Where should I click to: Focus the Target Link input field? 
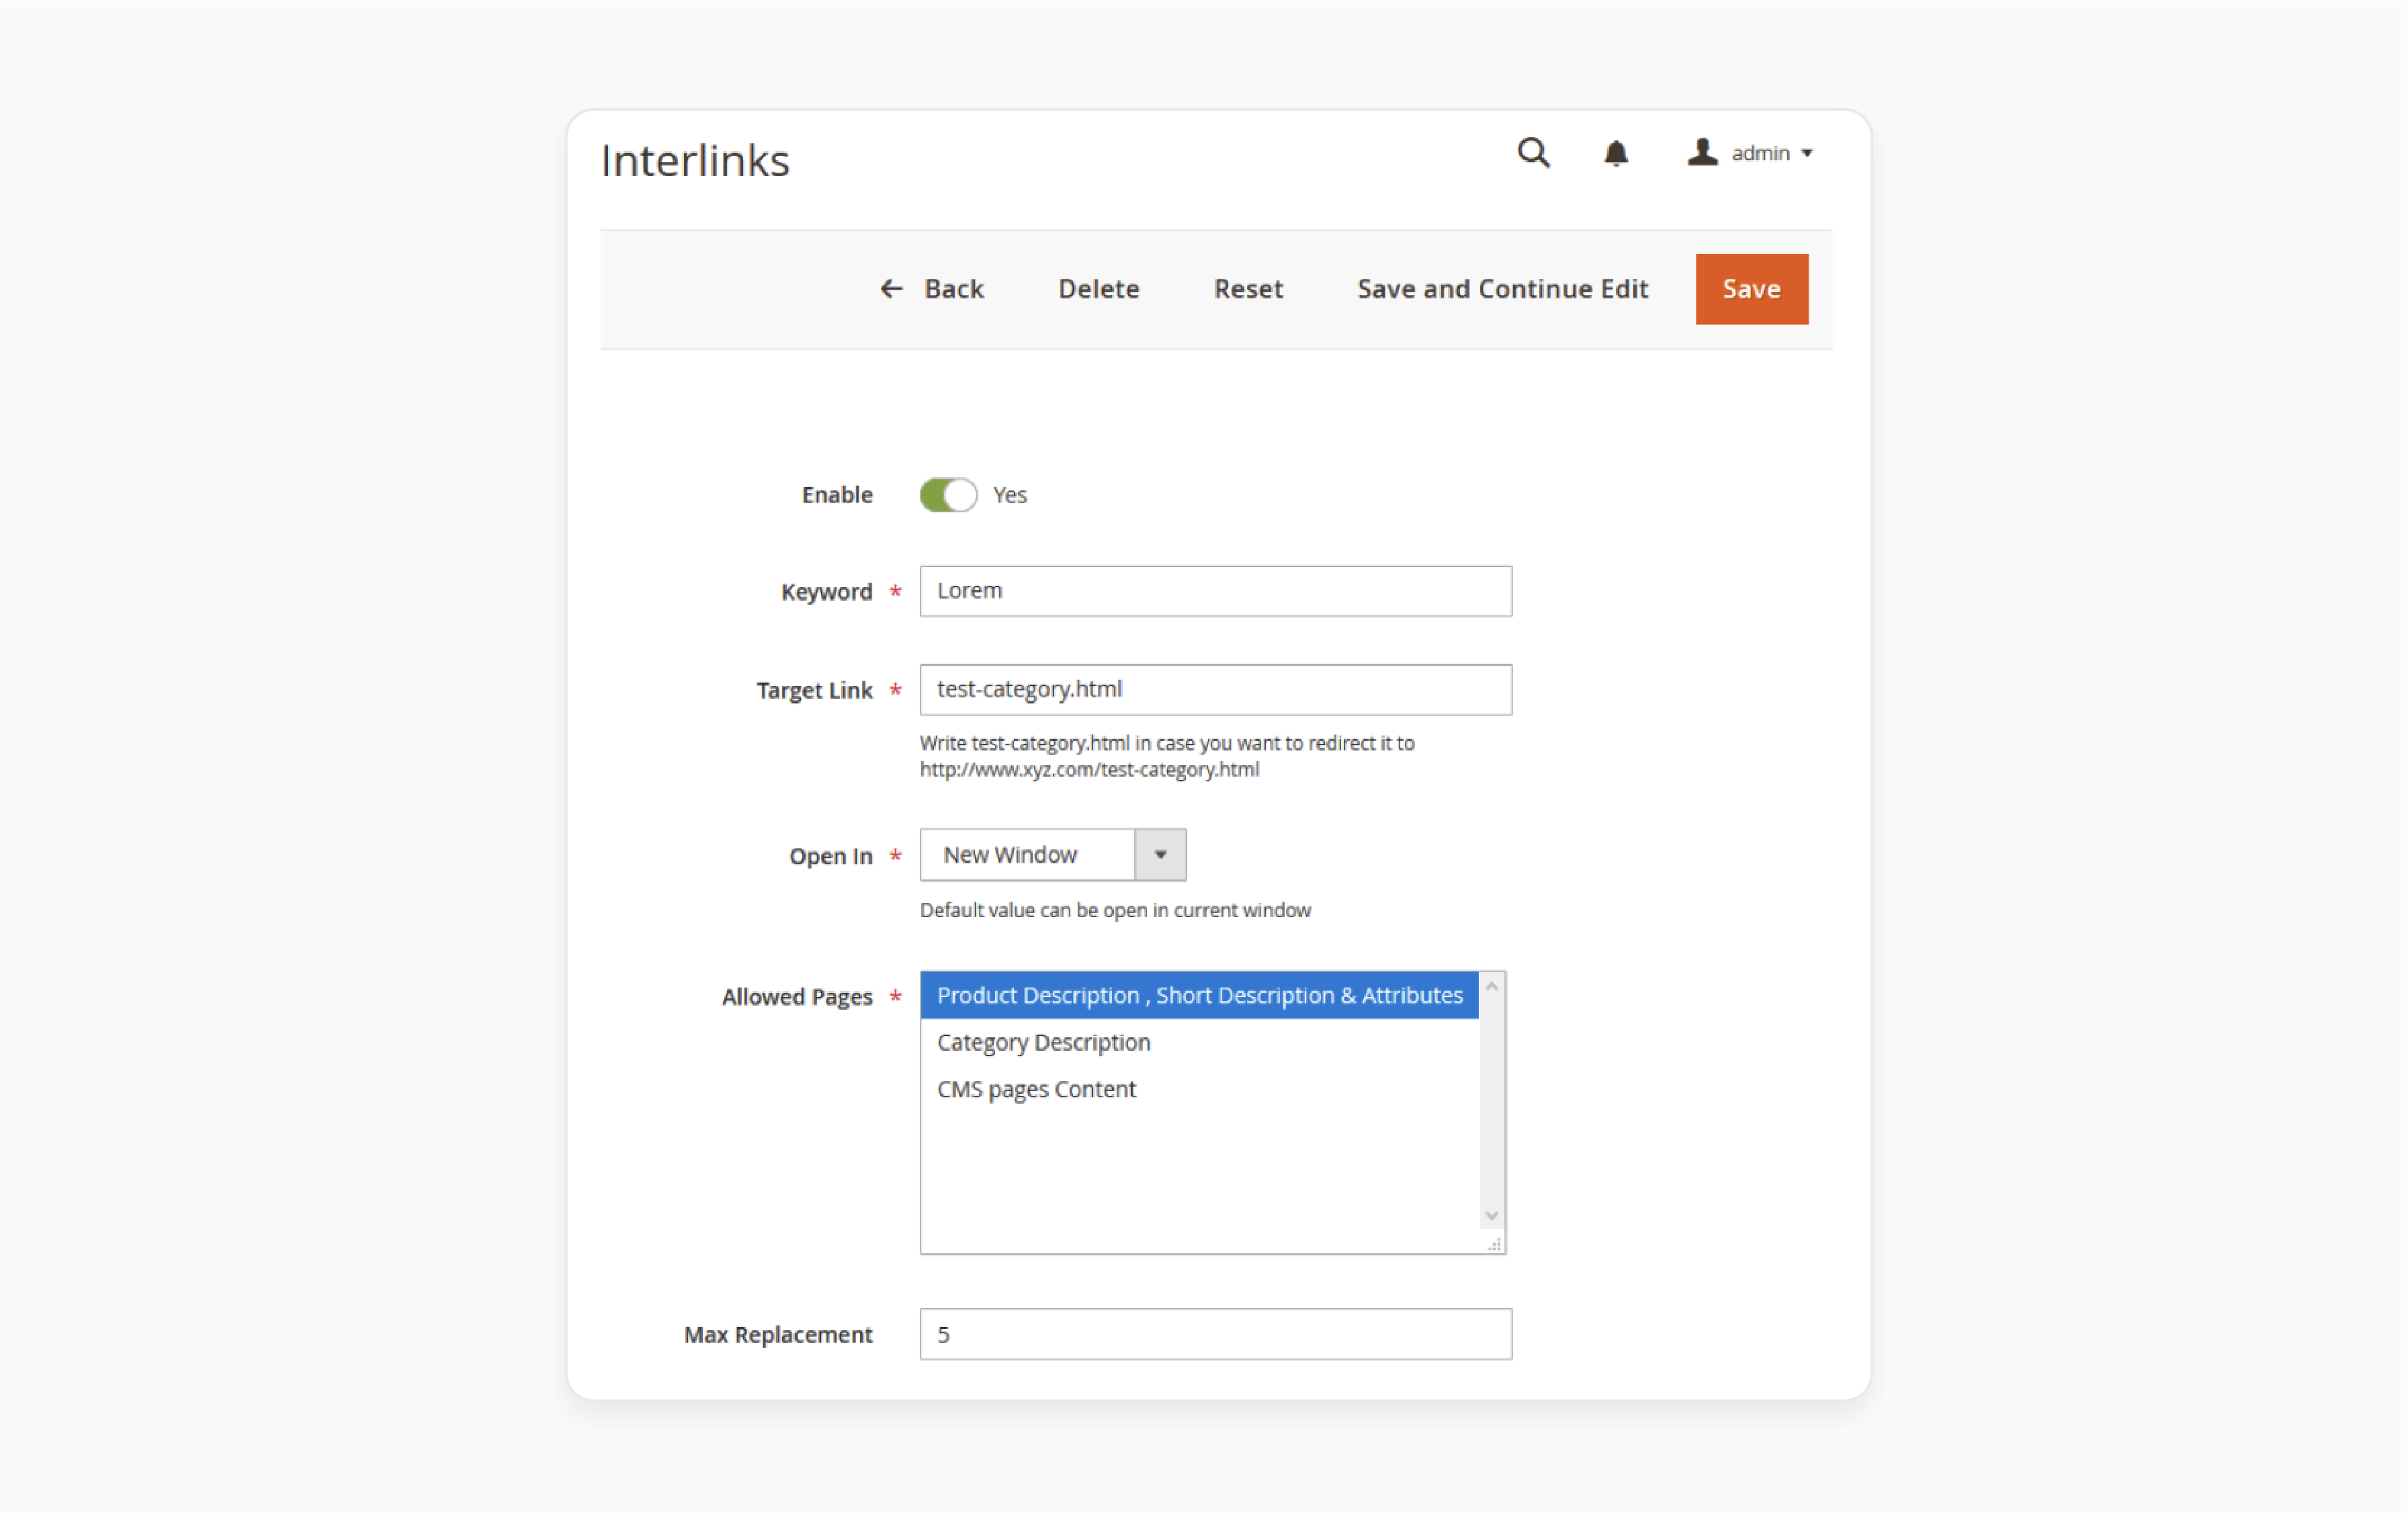[x=1215, y=689]
